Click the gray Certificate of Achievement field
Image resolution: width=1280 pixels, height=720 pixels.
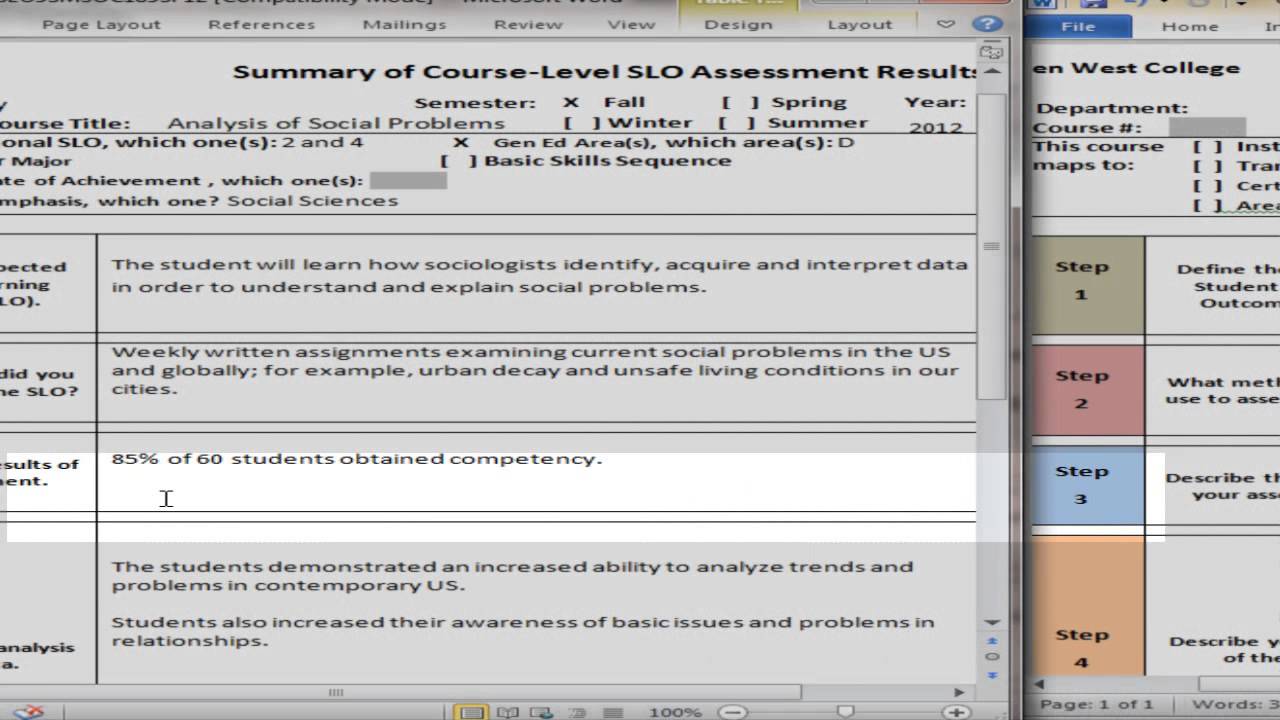pyautogui.click(x=408, y=180)
